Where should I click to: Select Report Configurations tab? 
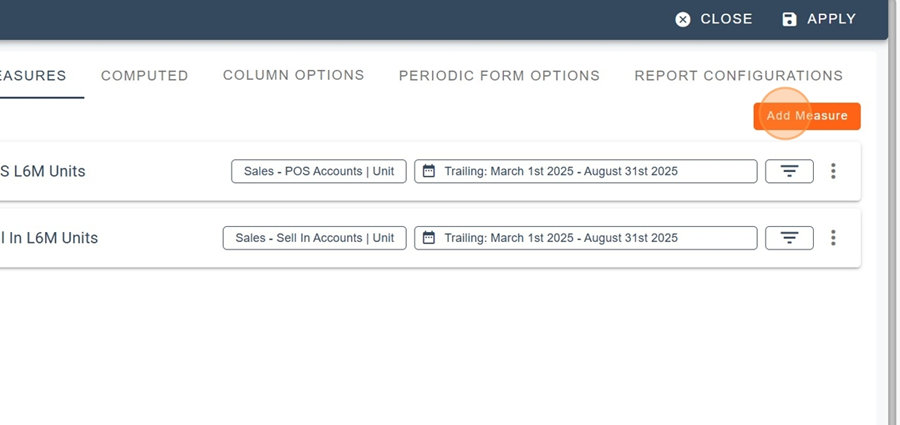[x=738, y=75]
